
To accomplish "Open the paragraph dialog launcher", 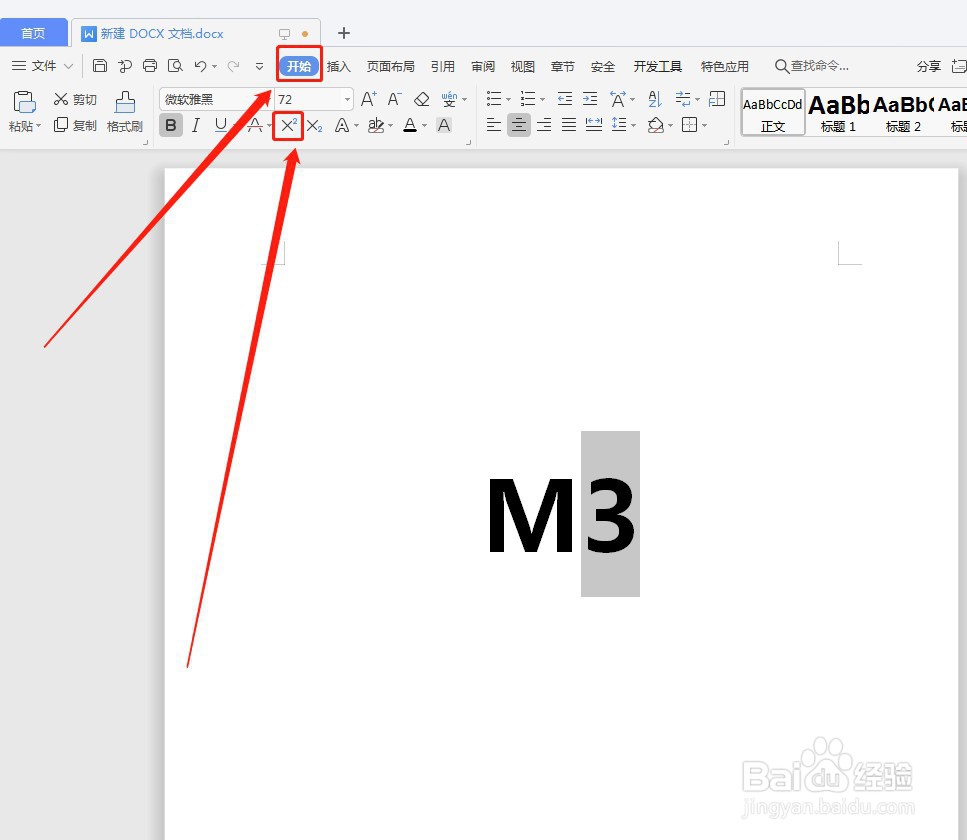I will 726,142.
